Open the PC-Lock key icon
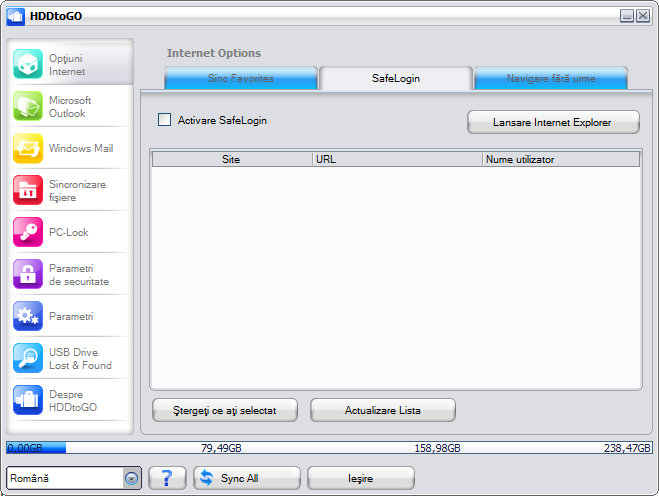Viewport: 659px width, 496px height. tap(28, 232)
